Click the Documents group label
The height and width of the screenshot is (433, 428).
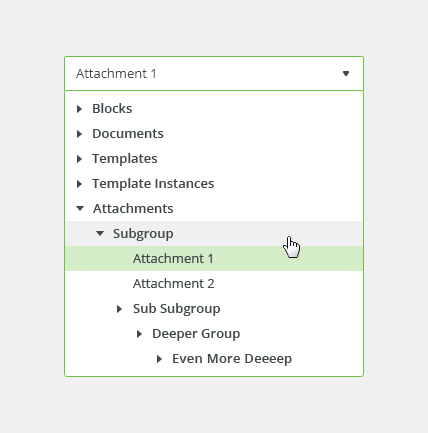[128, 134]
